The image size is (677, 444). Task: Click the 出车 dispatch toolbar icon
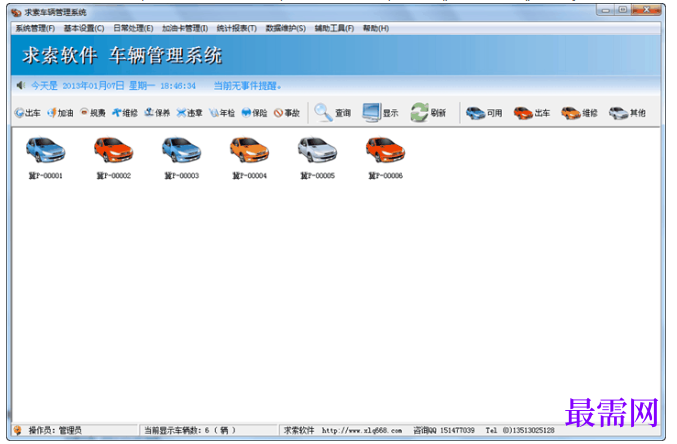[x=27, y=113]
